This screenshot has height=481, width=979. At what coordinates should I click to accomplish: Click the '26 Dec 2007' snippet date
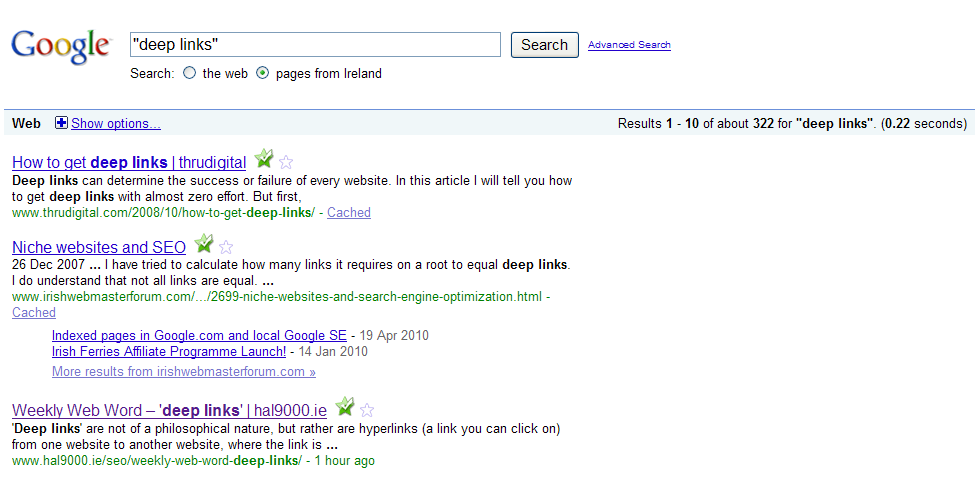48,264
